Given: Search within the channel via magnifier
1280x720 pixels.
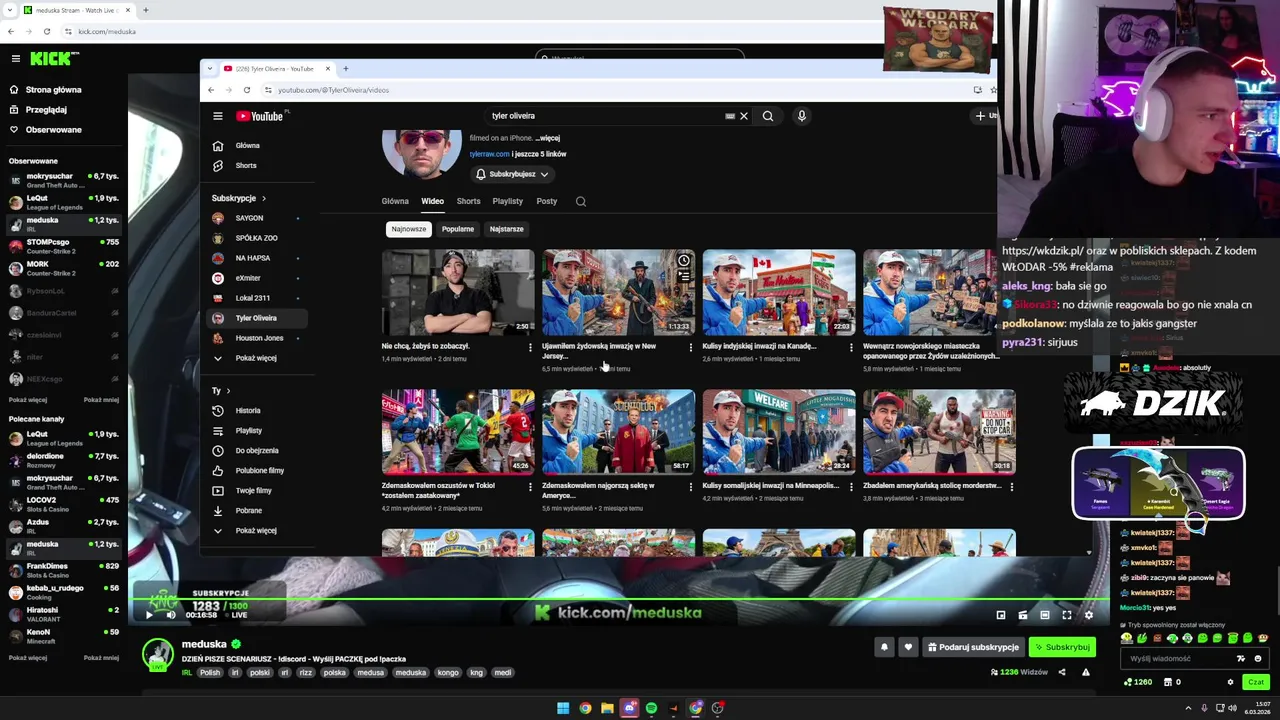Looking at the screenshot, I should tap(581, 201).
